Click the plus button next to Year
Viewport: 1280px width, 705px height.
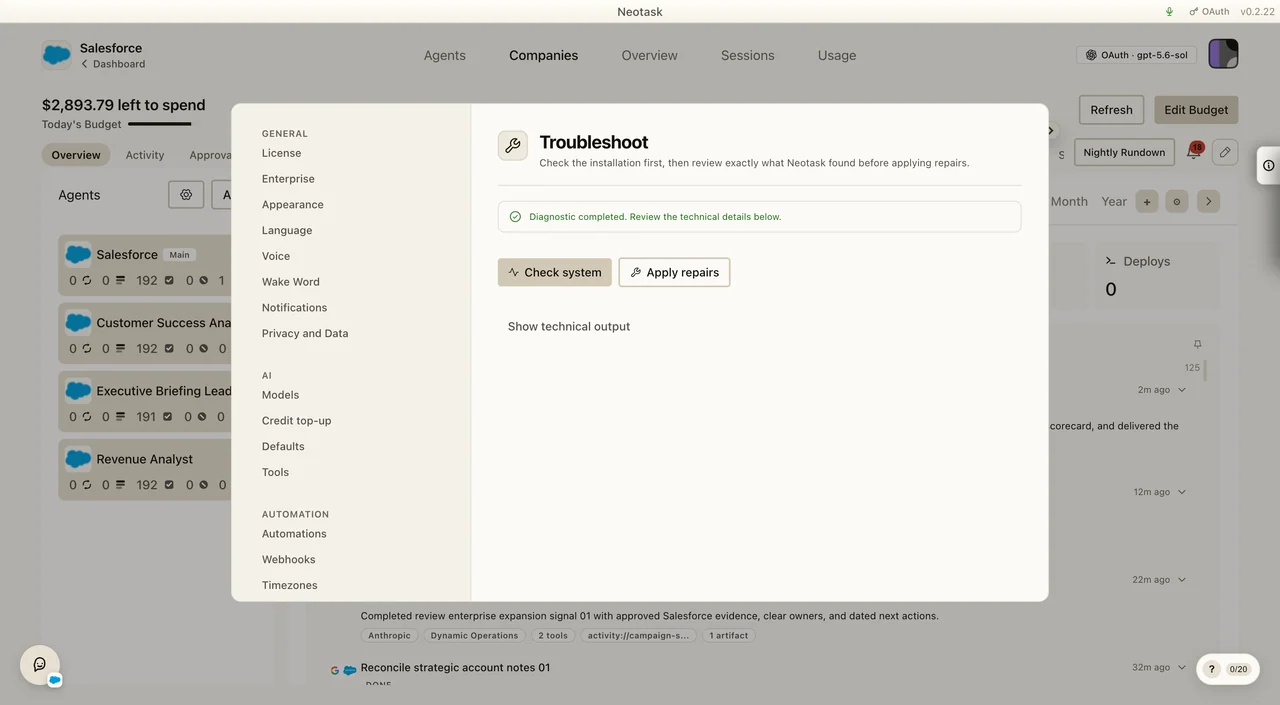click(x=1147, y=201)
